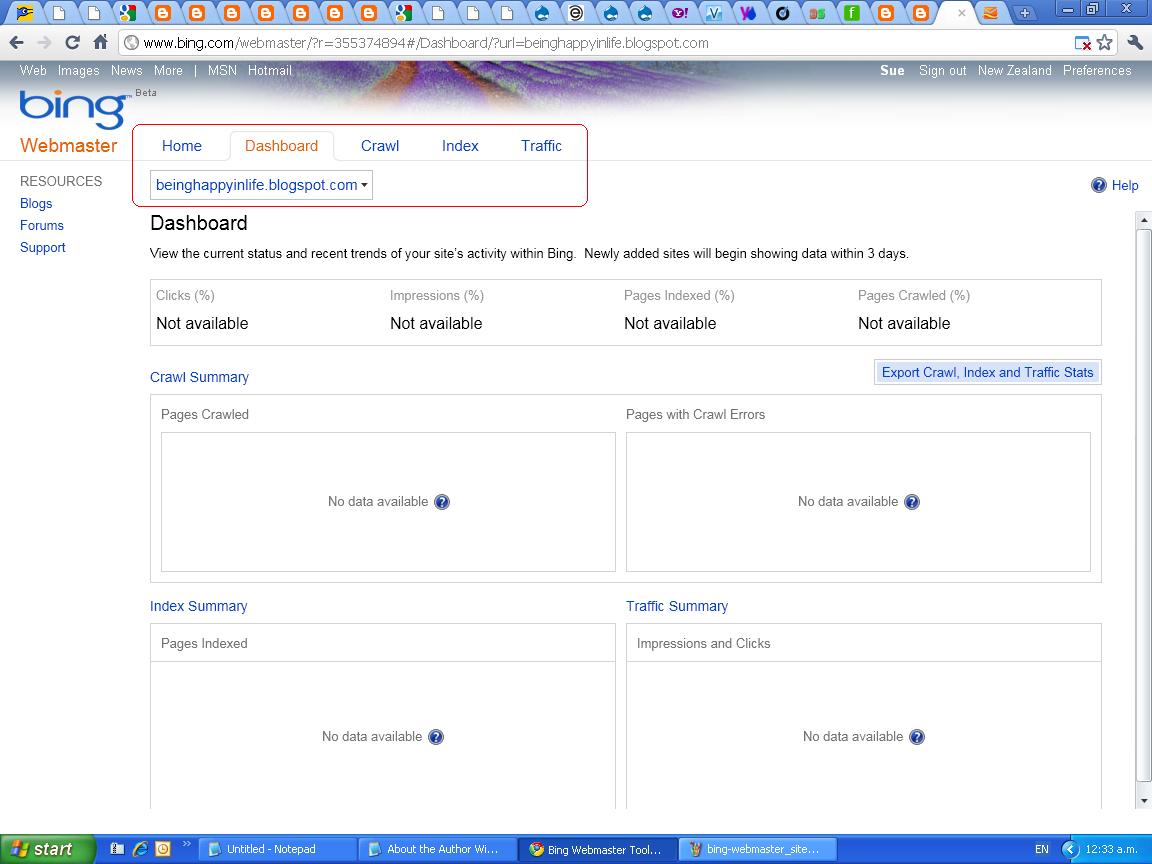The width and height of the screenshot is (1152, 864).
Task: Switch to the black circle favicon browser tab
Action: pos(782,12)
